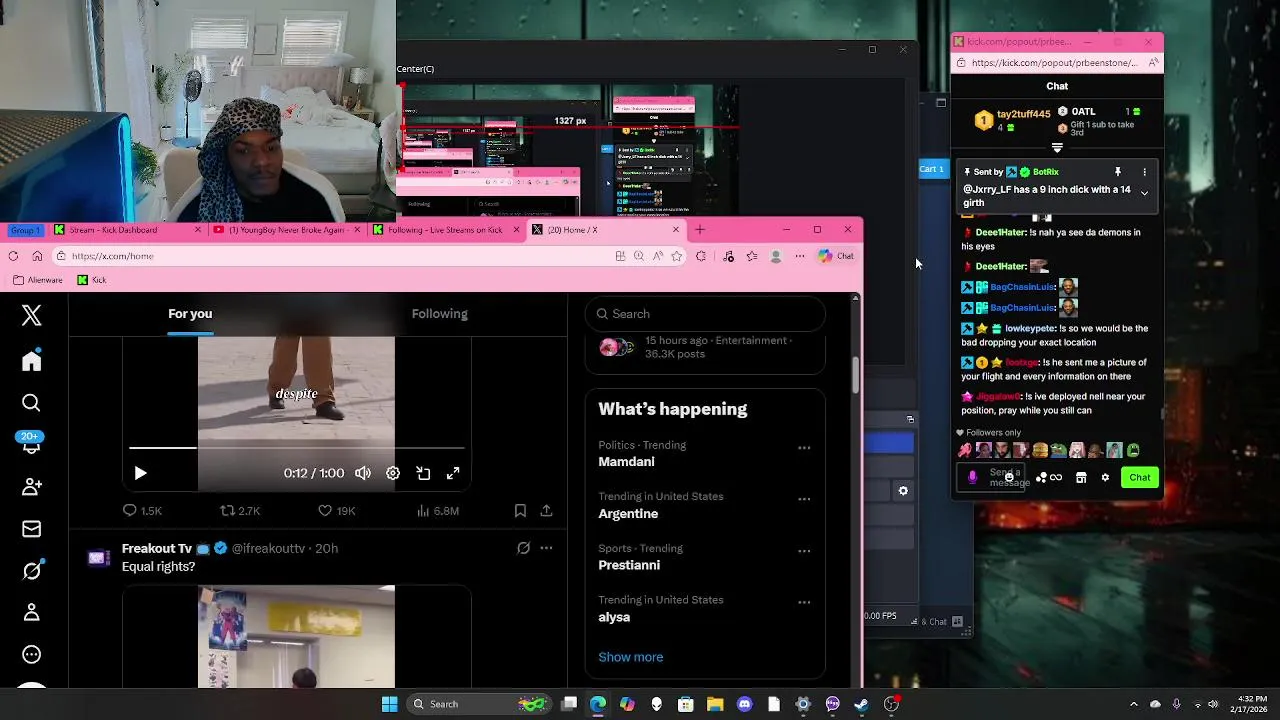Add x.com page to browser favorites star

(x=677, y=256)
